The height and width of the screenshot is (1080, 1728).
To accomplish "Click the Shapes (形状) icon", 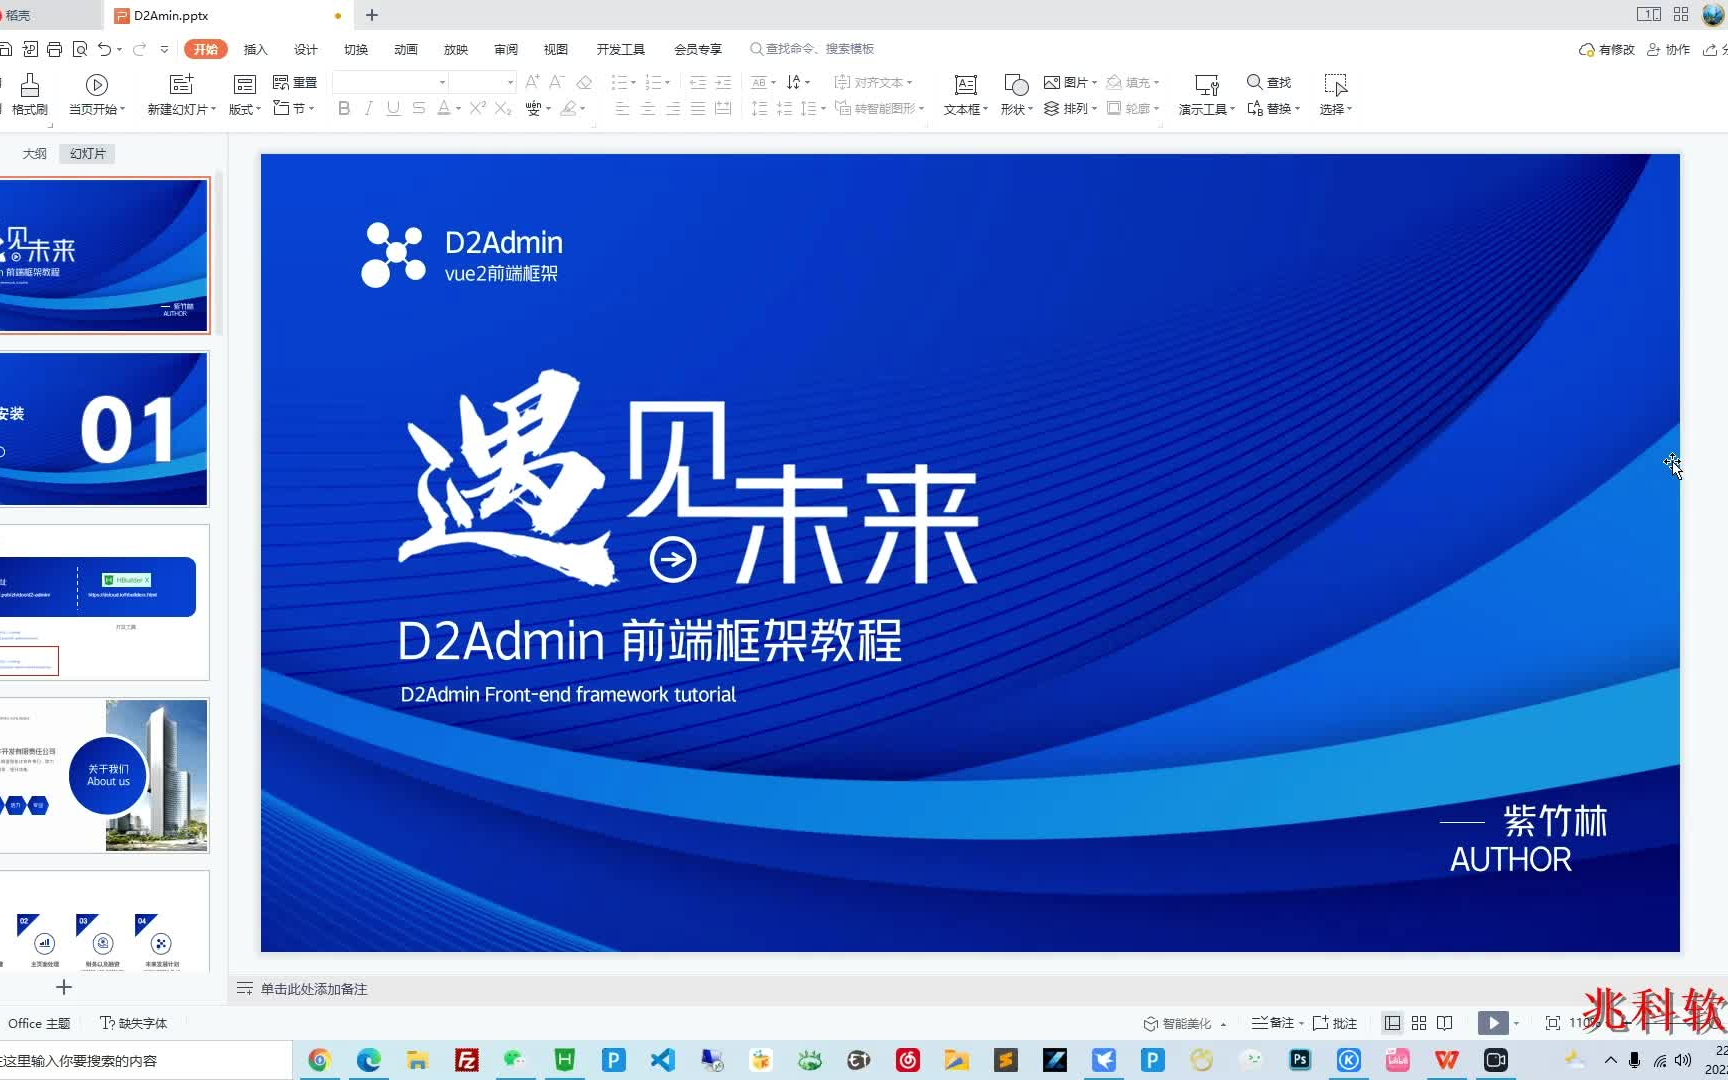I will tap(1016, 85).
